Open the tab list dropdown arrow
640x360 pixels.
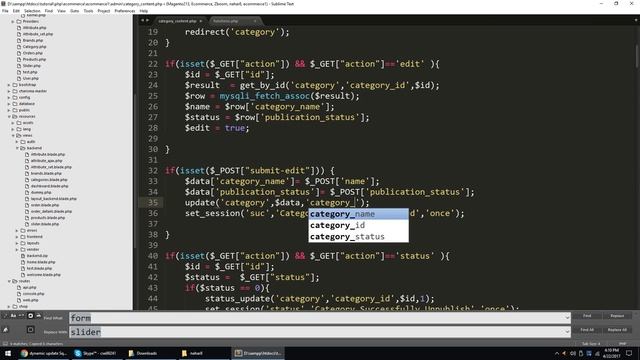(636, 20)
